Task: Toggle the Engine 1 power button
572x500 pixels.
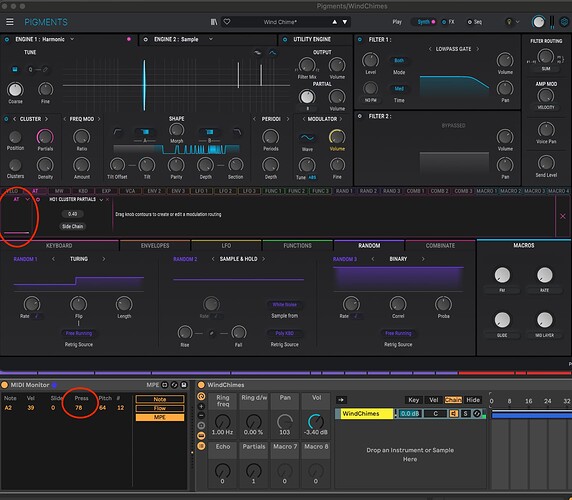Action: point(7,39)
